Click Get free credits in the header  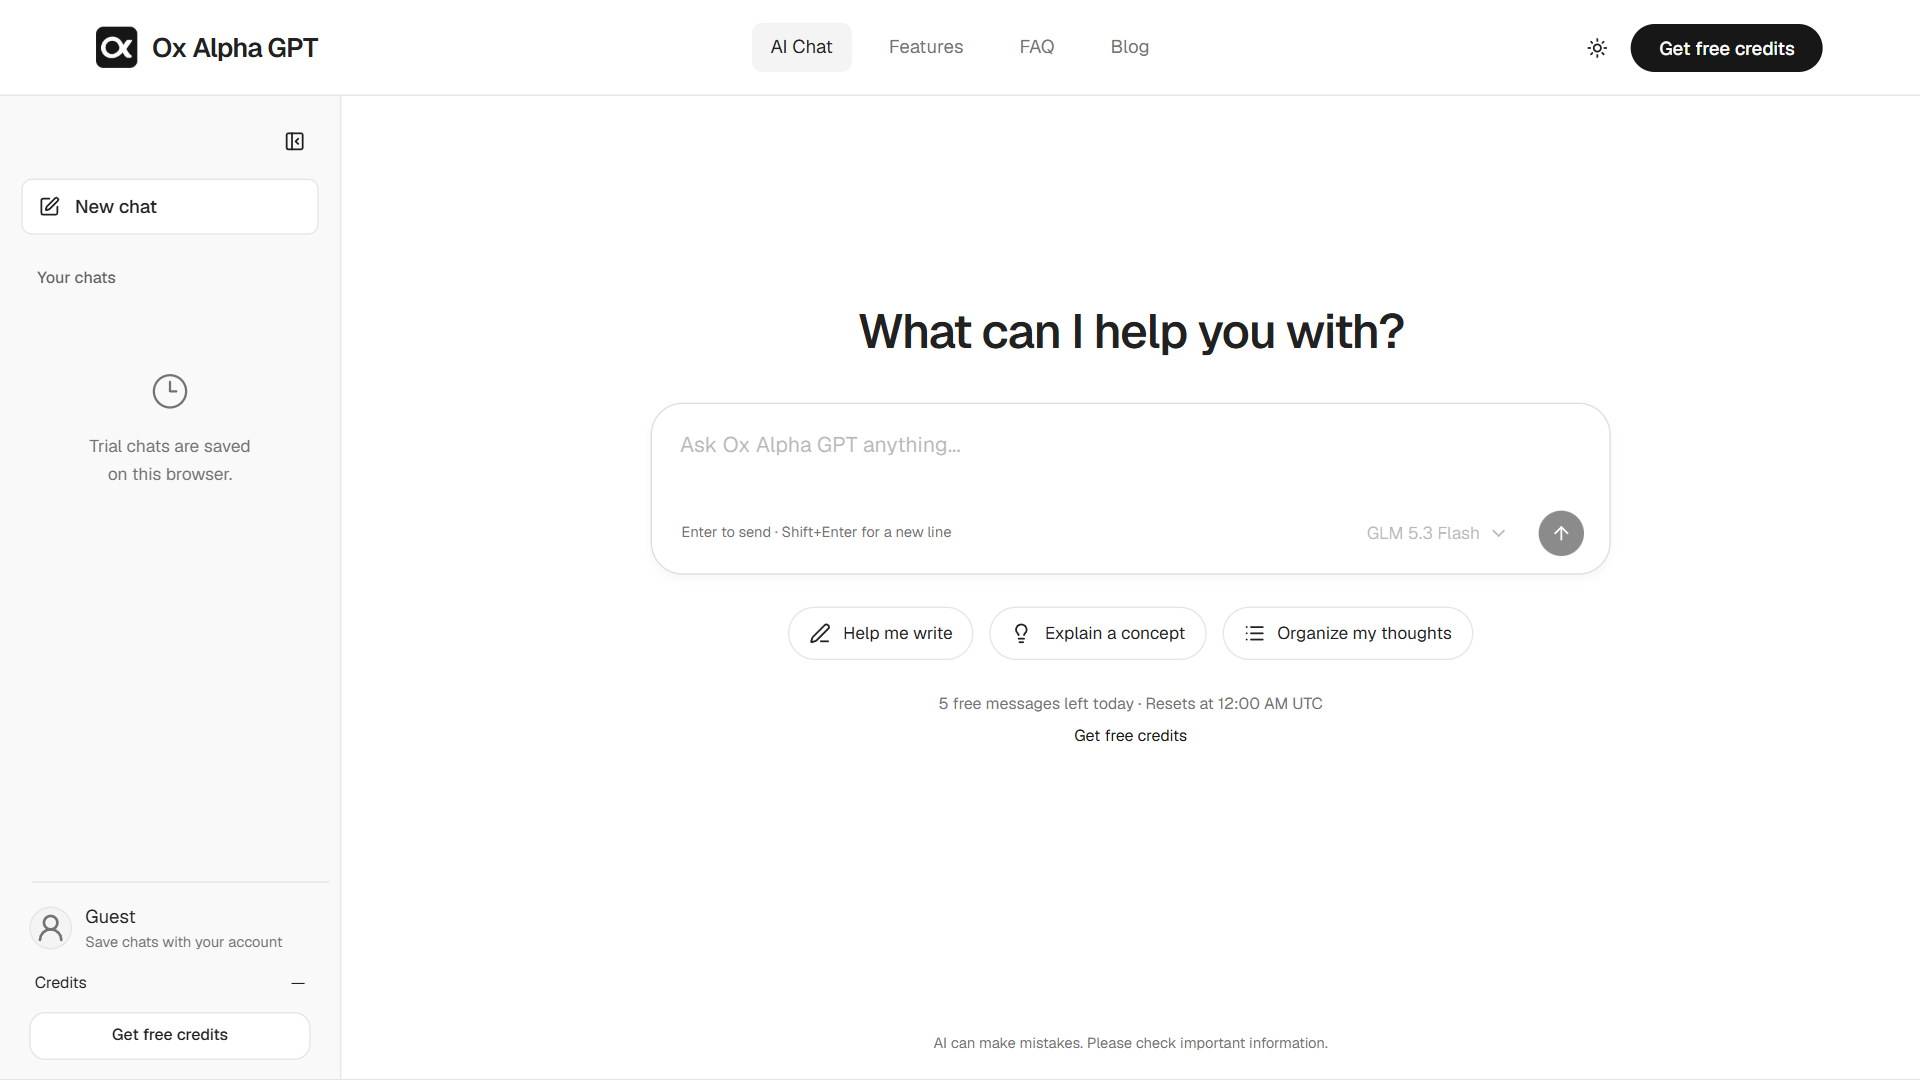pyautogui.click(x=1726, y=48)
